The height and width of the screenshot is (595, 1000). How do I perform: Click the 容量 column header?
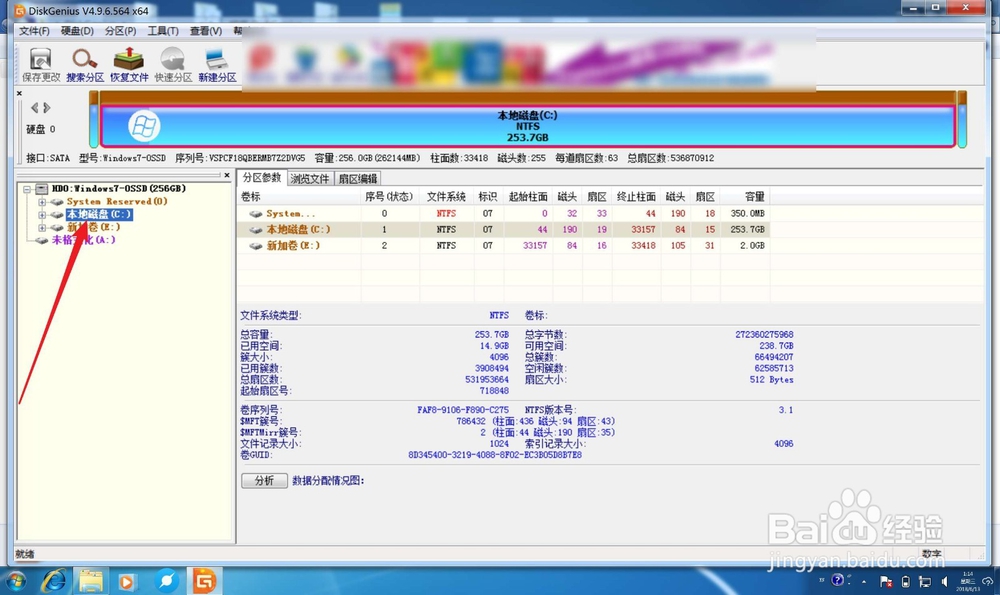coord(745,196)
